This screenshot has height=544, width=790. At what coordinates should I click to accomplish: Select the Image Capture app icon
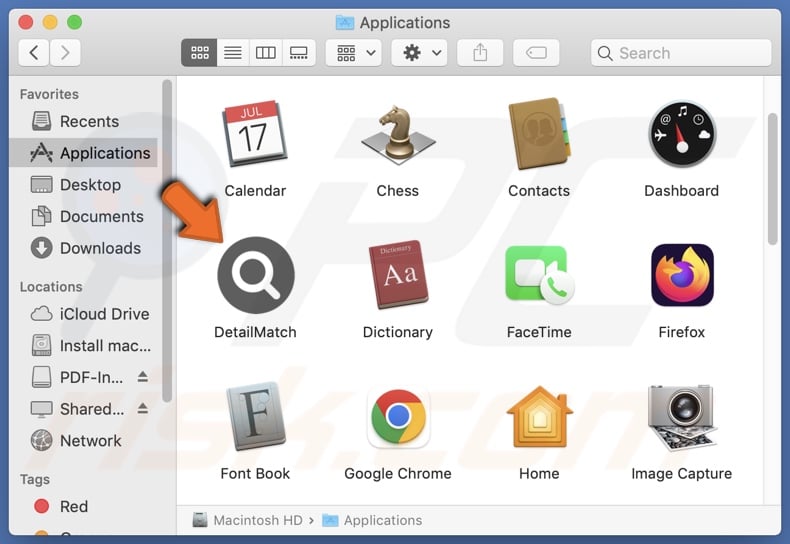point(682,417)
